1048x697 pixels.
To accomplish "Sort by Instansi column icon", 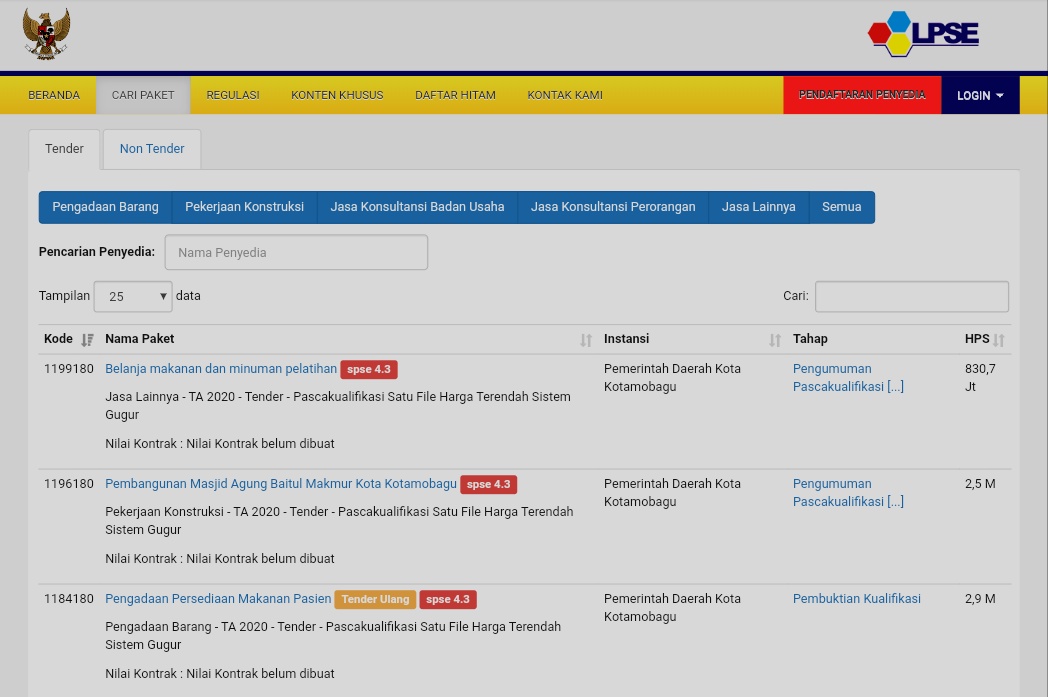I will [775, 339].
